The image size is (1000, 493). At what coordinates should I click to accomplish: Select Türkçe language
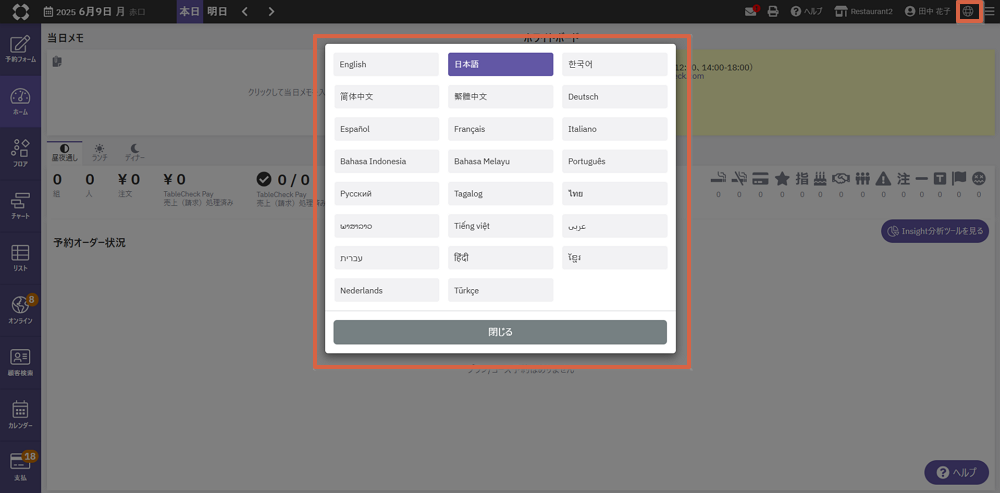(501, 290)
